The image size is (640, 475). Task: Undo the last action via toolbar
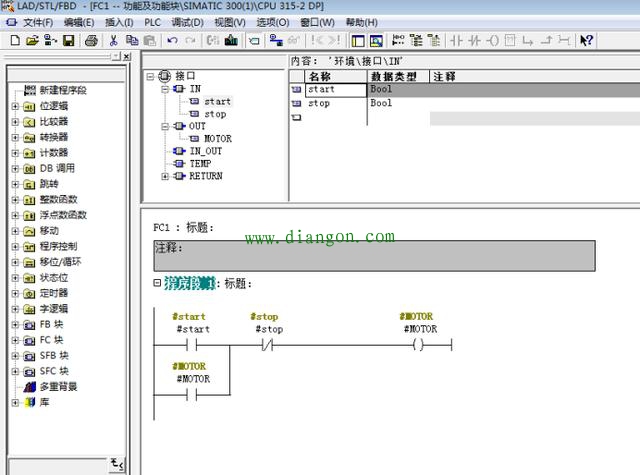tap(172, 41)
